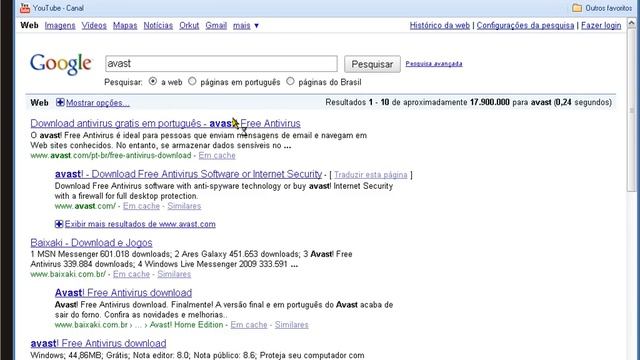Click the vertical scrollbar thumb
Viewport: 640px width, 360px height.
tap(631, 109)
